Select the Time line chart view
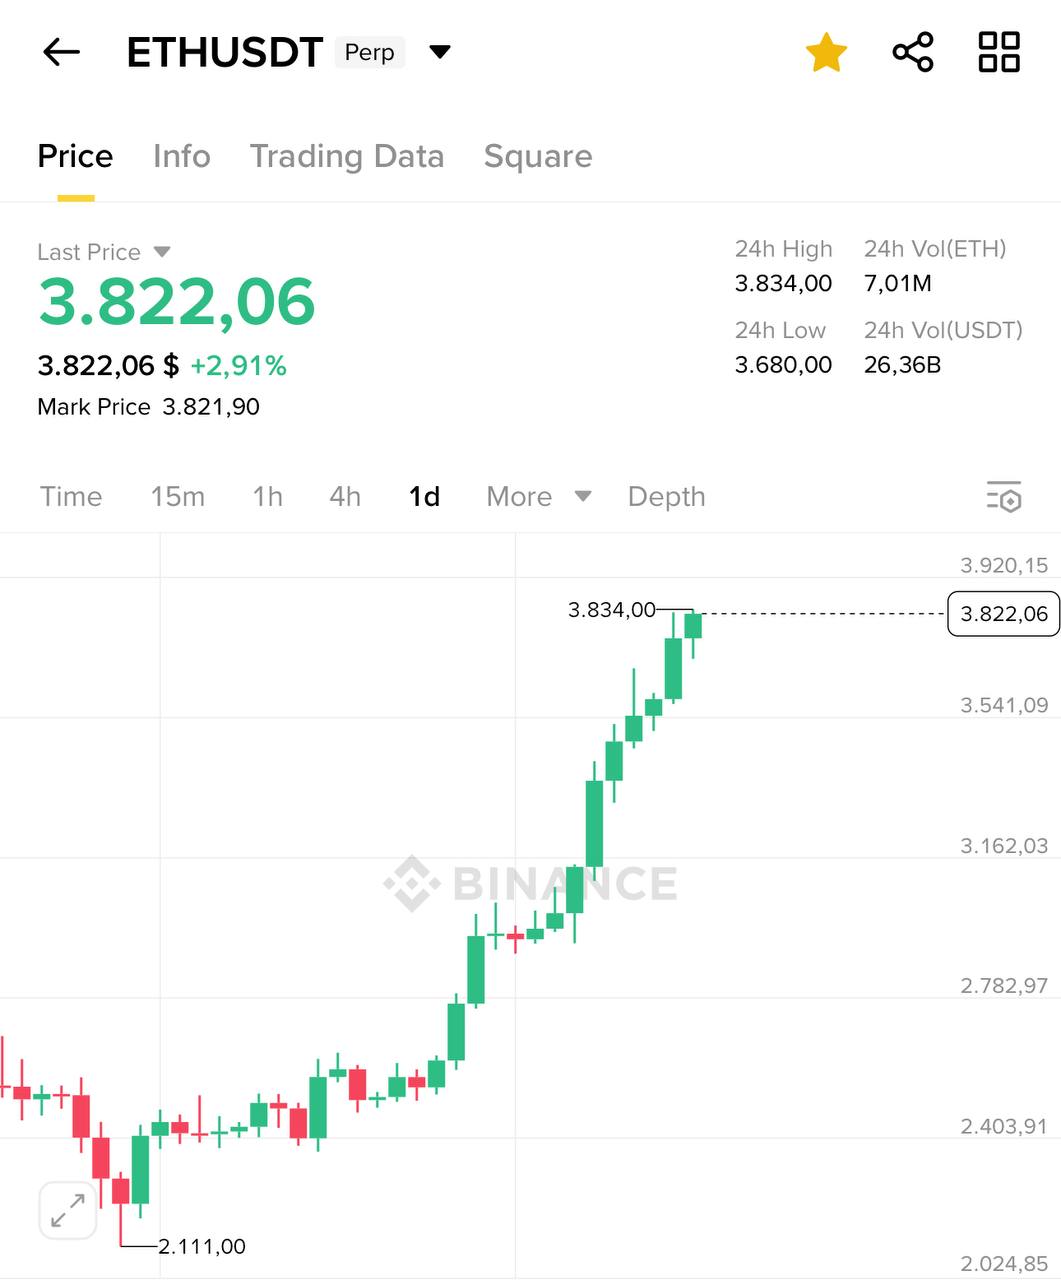 click(x=71, y=496)
